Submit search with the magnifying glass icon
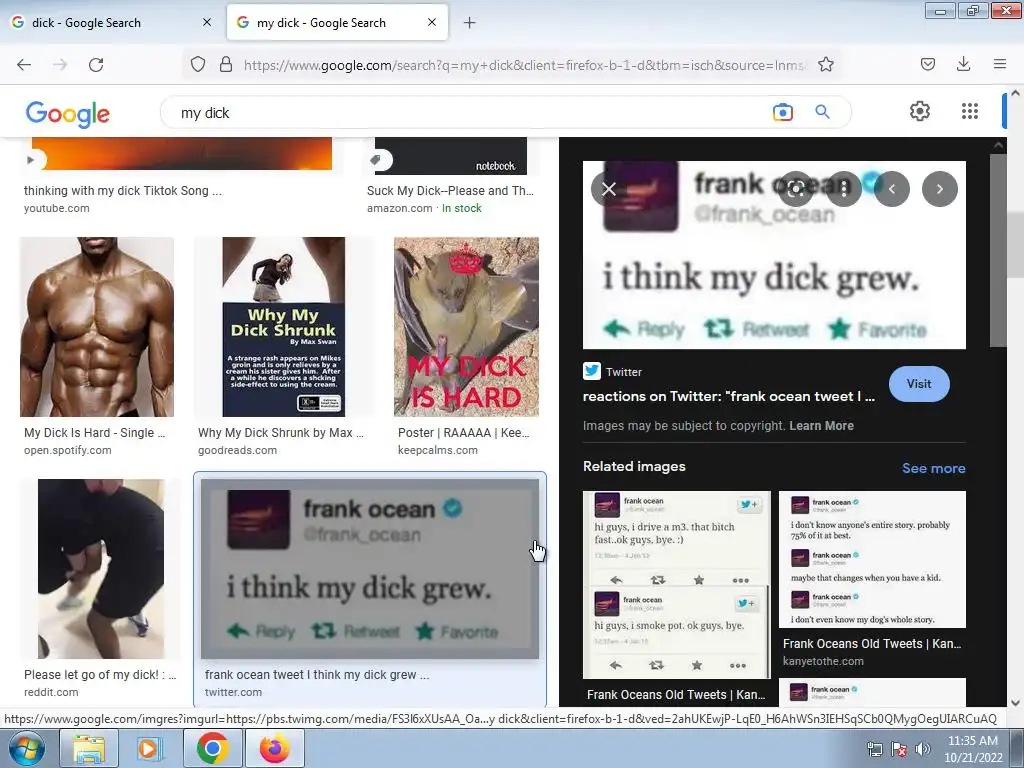The height and width of the screenshot is (768, 1024). point(822,112)
